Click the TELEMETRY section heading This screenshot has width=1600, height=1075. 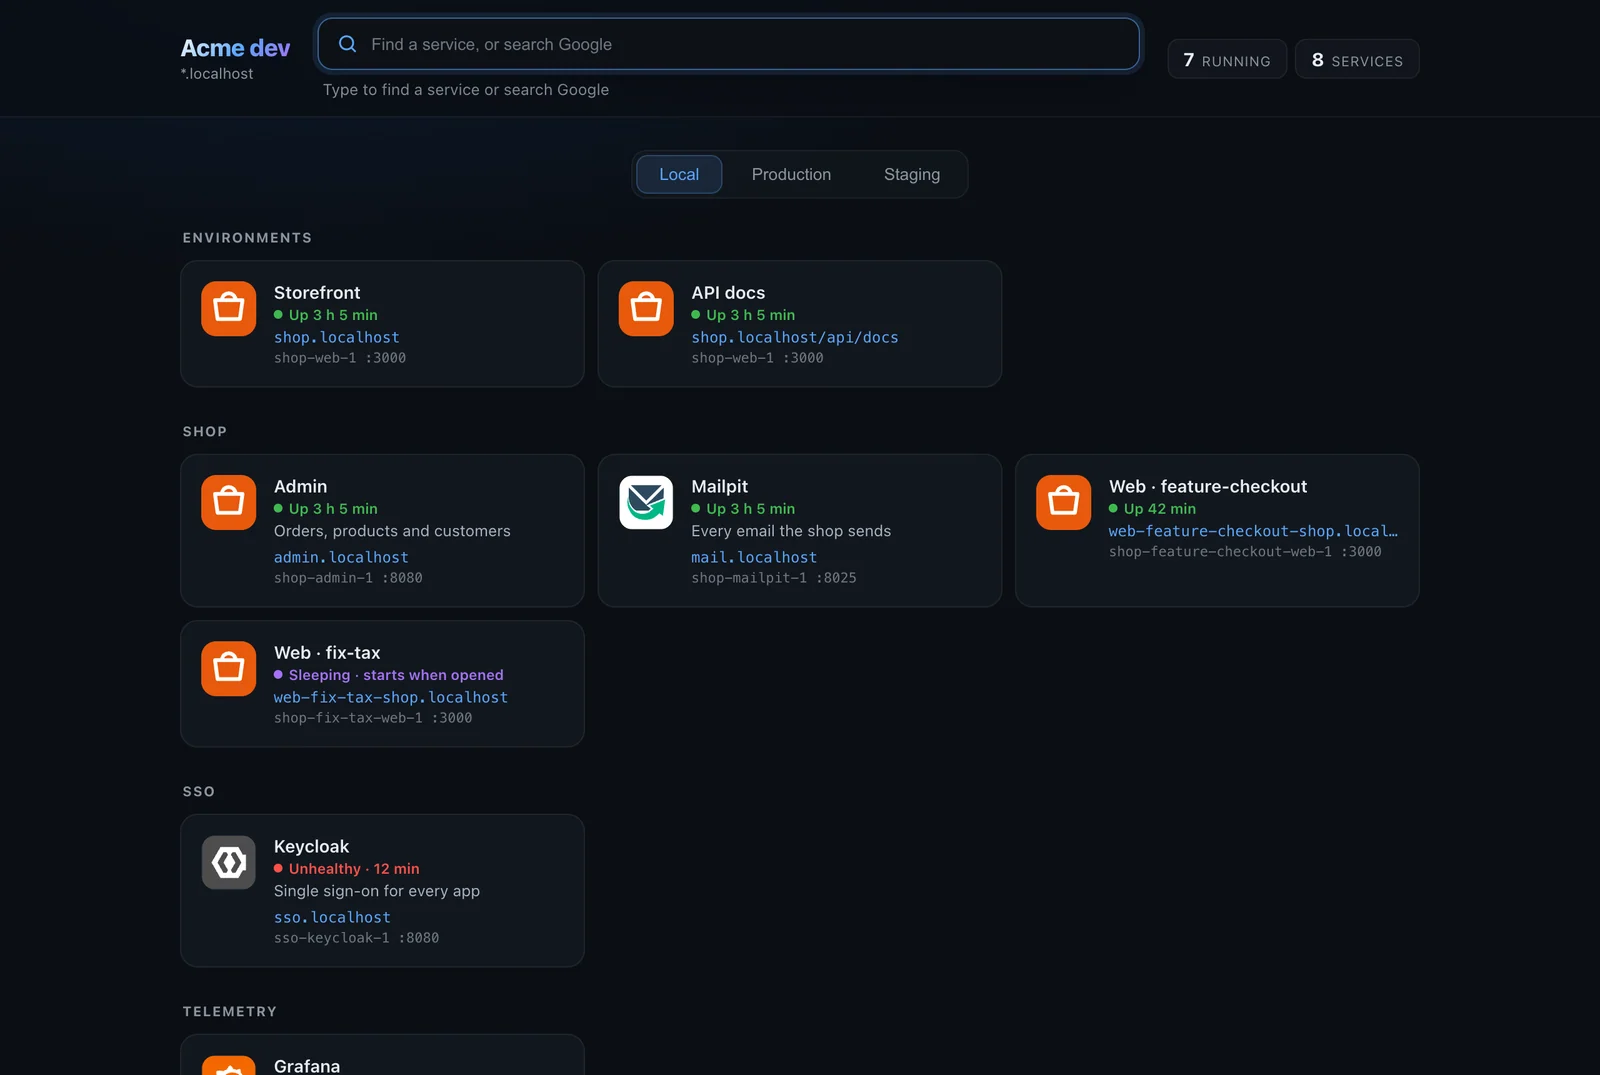(x=230, y=1012)
